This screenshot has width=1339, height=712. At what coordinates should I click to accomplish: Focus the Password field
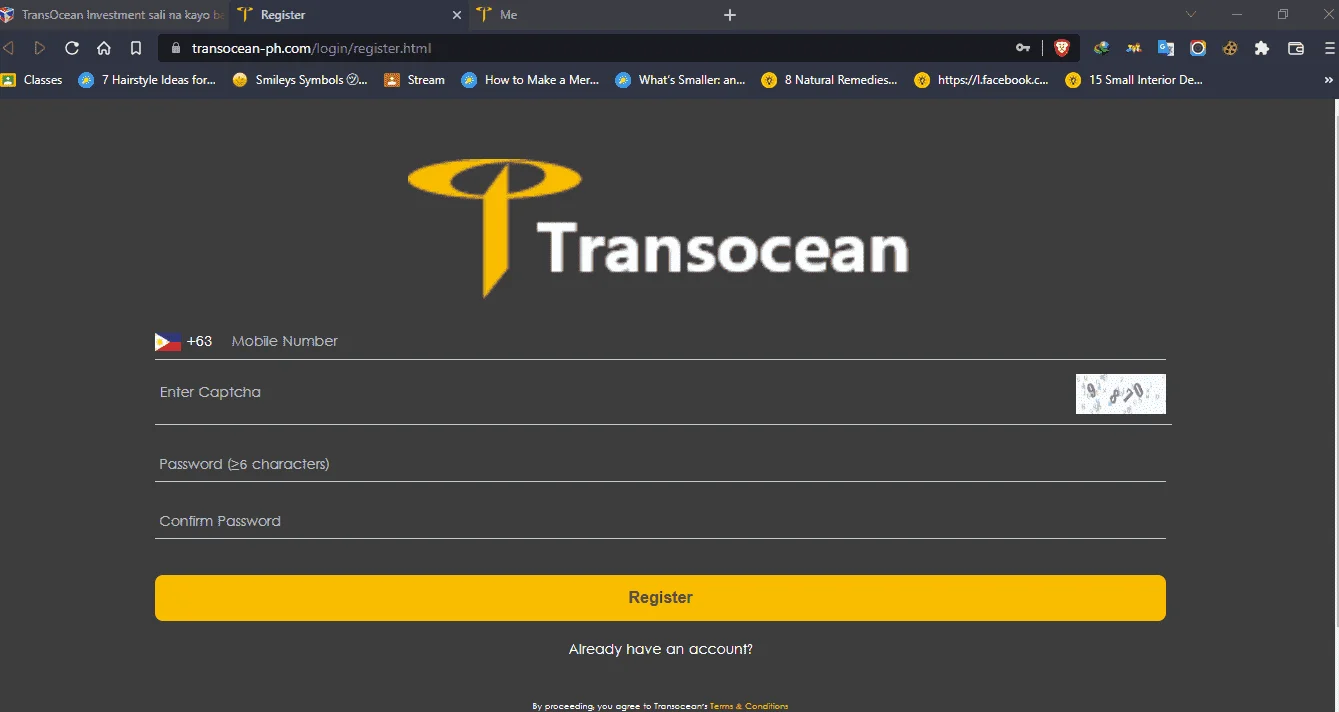[660, 464]
